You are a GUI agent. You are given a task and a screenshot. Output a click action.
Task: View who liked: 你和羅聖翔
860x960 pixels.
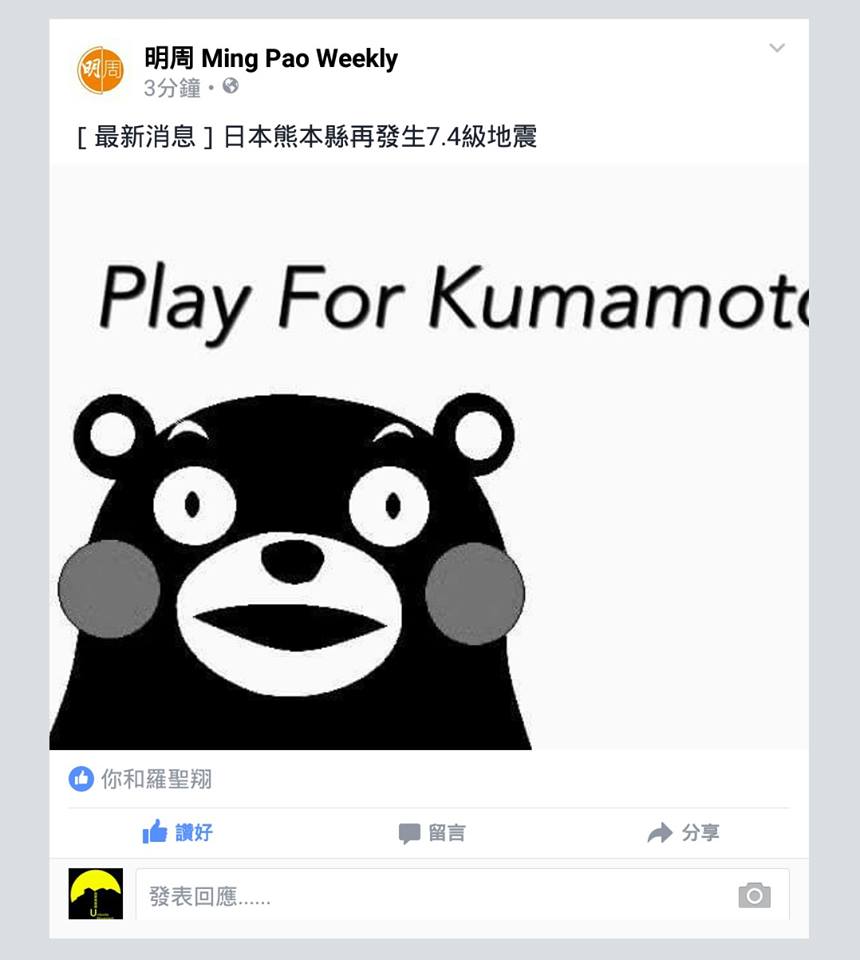tap(156, 779)
